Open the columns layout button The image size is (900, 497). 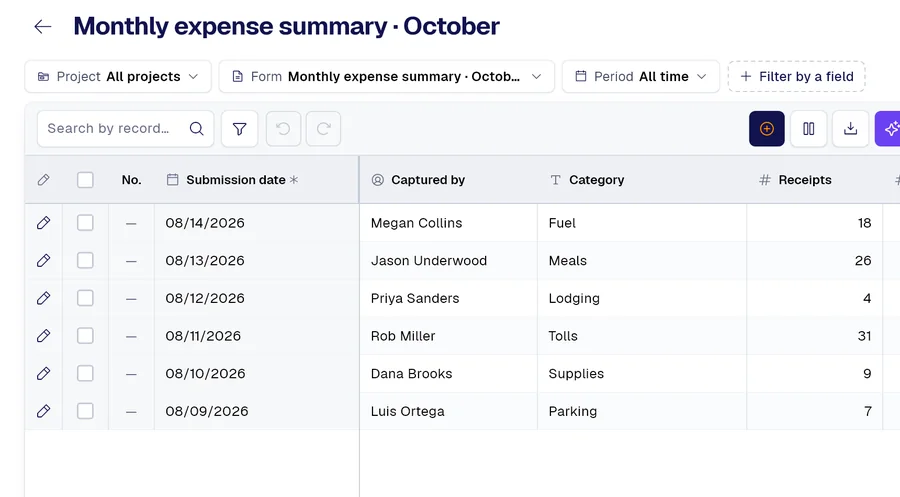pyautogui.click(x=808, y=129)
